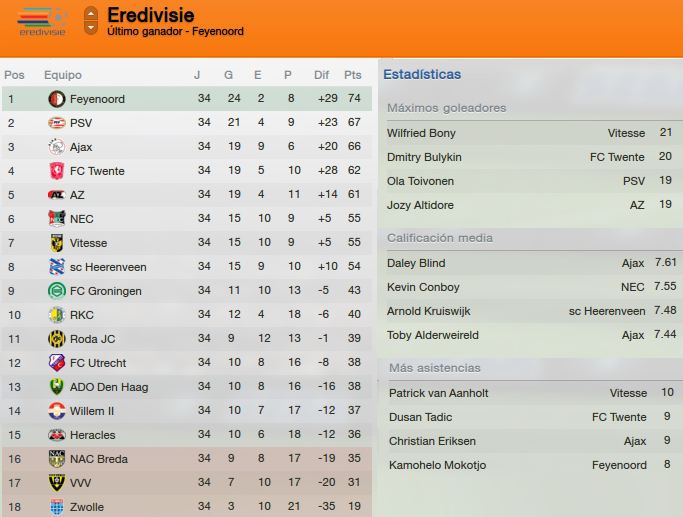
Task: Select the Willem II table row
Action: click(187, 411)
